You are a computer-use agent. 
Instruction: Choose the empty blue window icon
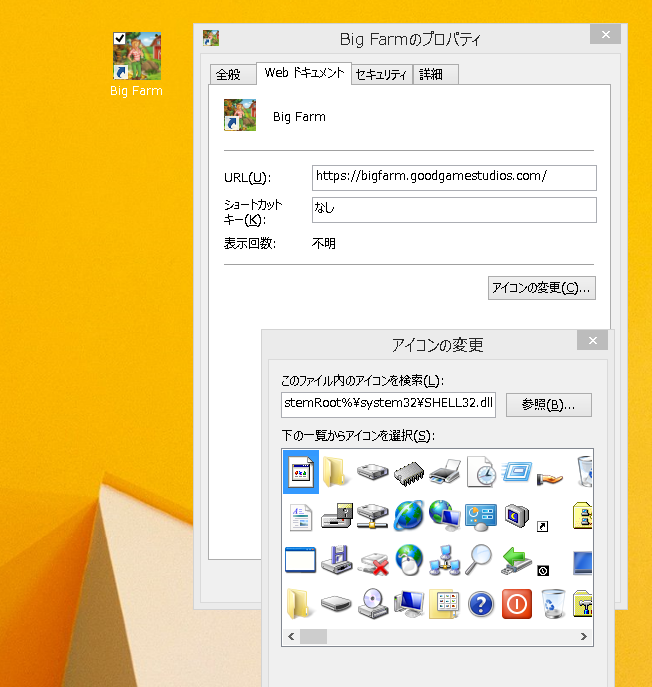click(x=300, y=560)
